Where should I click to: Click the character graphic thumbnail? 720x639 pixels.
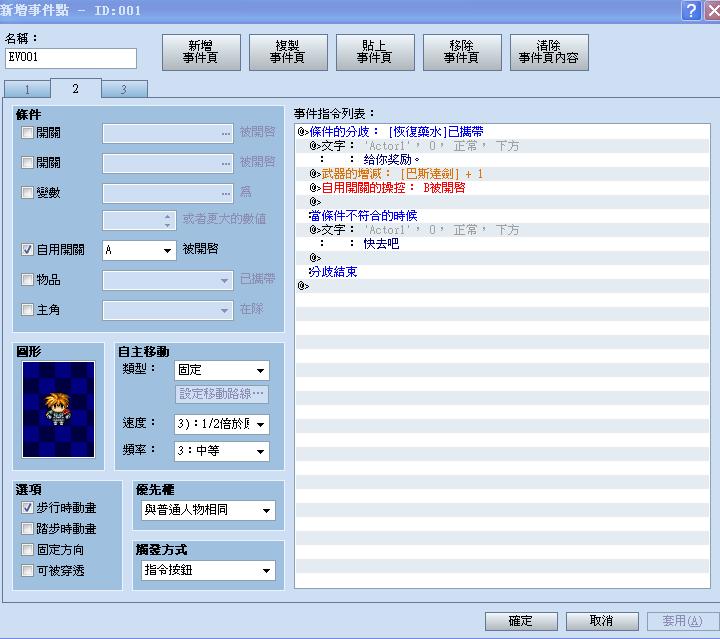click(58, 409)
